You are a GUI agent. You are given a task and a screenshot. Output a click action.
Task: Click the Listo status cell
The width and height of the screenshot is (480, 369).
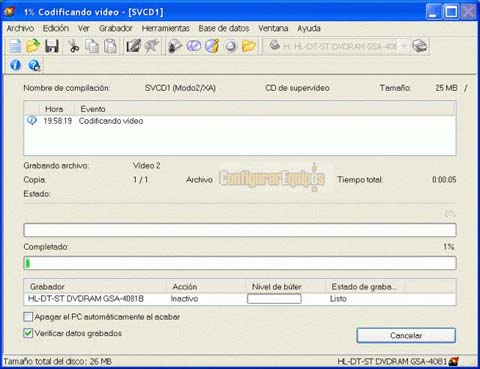[338, 299]
